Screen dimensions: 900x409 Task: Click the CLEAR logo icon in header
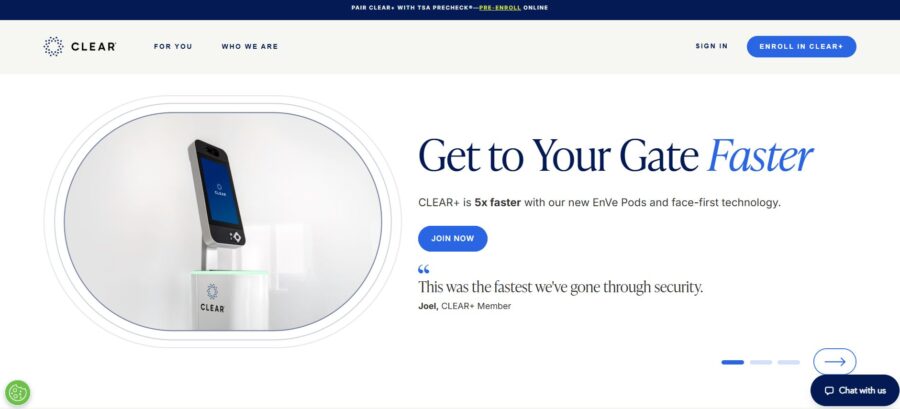tap(53, 46)
